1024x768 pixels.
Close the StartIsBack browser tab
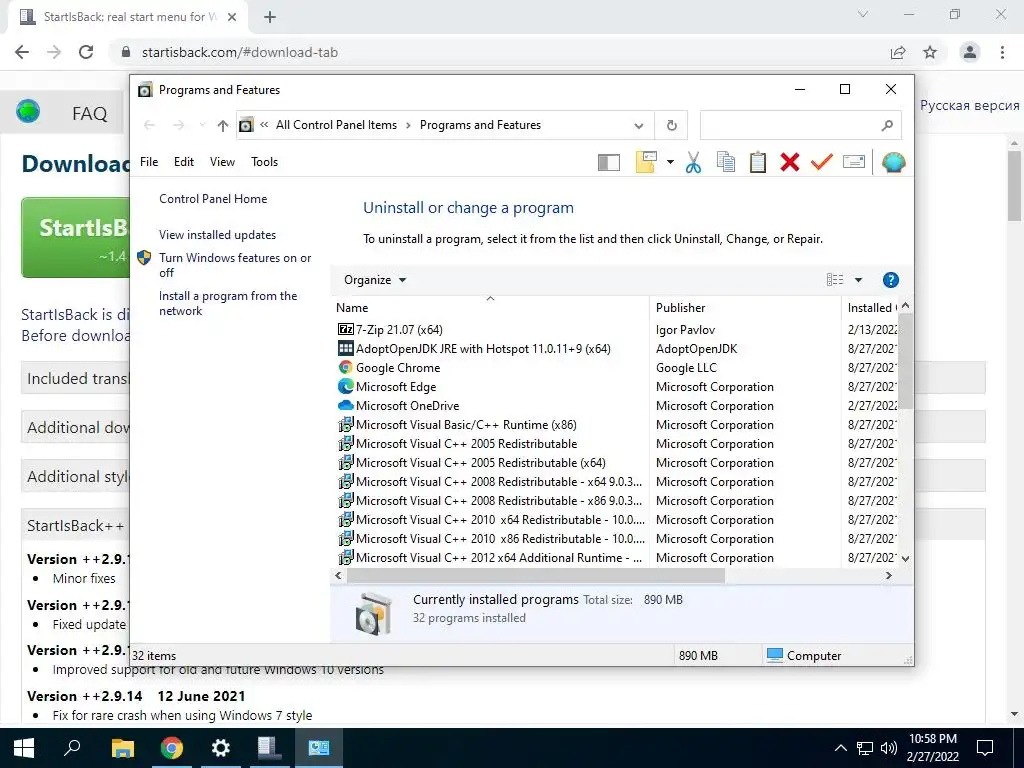232,17
